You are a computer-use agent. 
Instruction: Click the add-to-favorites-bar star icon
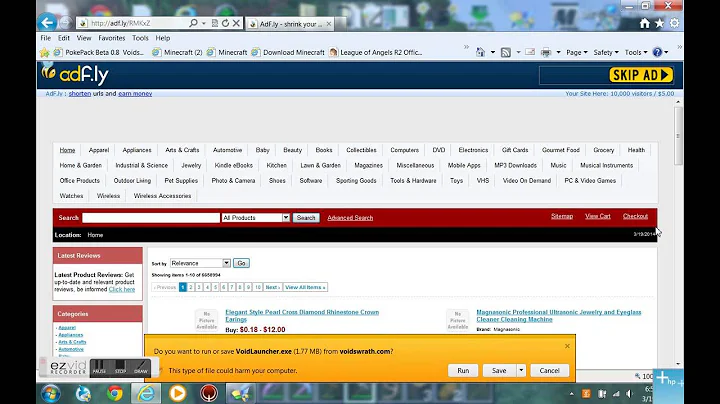[45, 52]
